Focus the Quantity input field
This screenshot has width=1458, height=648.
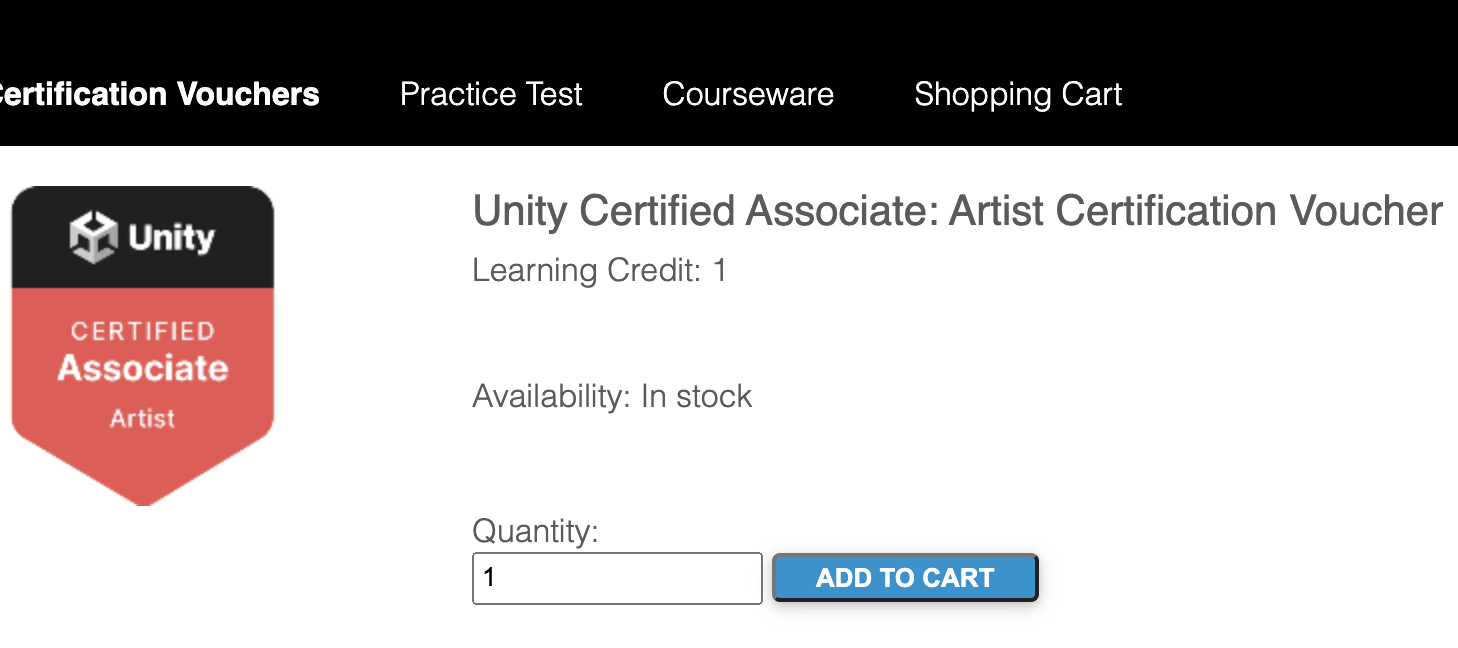(617, 578)
